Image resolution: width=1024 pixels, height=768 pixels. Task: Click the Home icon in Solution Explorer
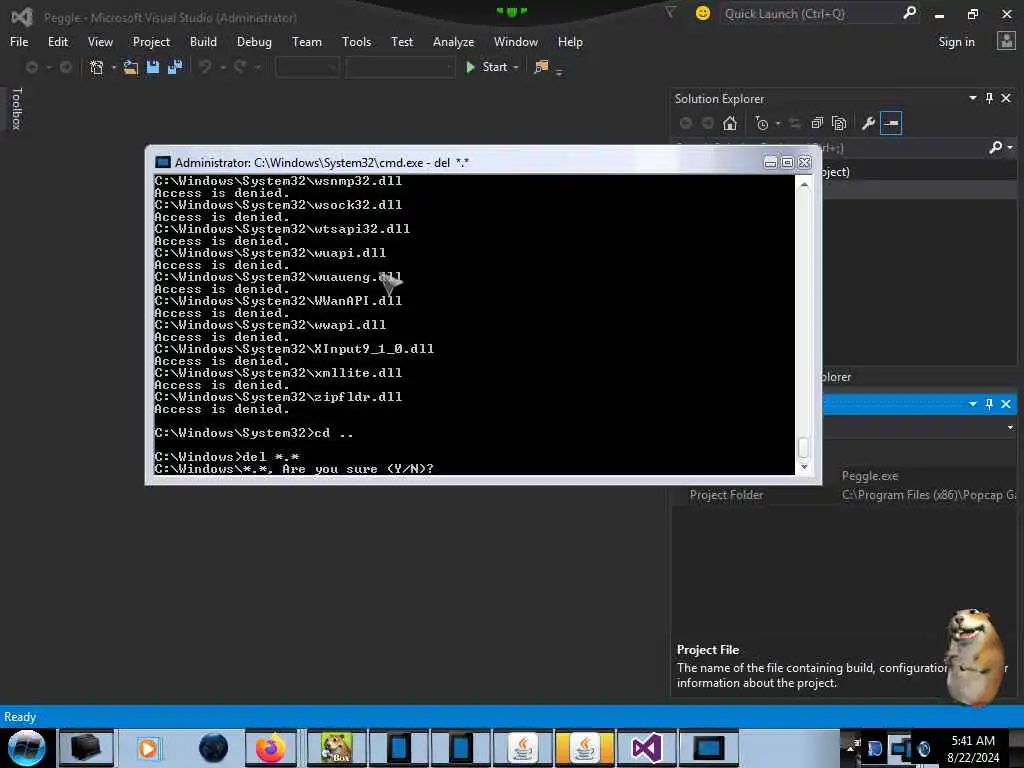click(729, 123)
